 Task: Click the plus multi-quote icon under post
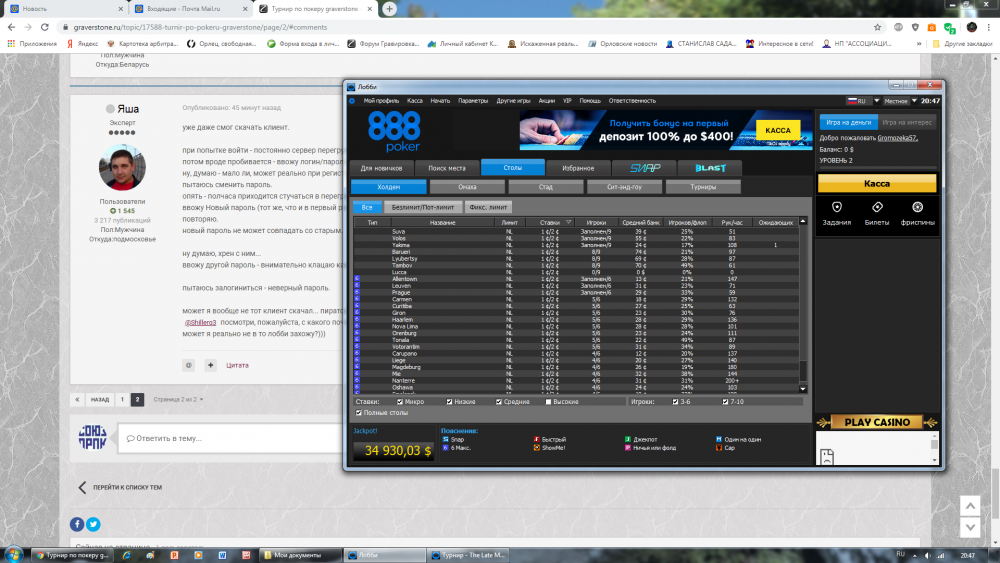(209, 365)
